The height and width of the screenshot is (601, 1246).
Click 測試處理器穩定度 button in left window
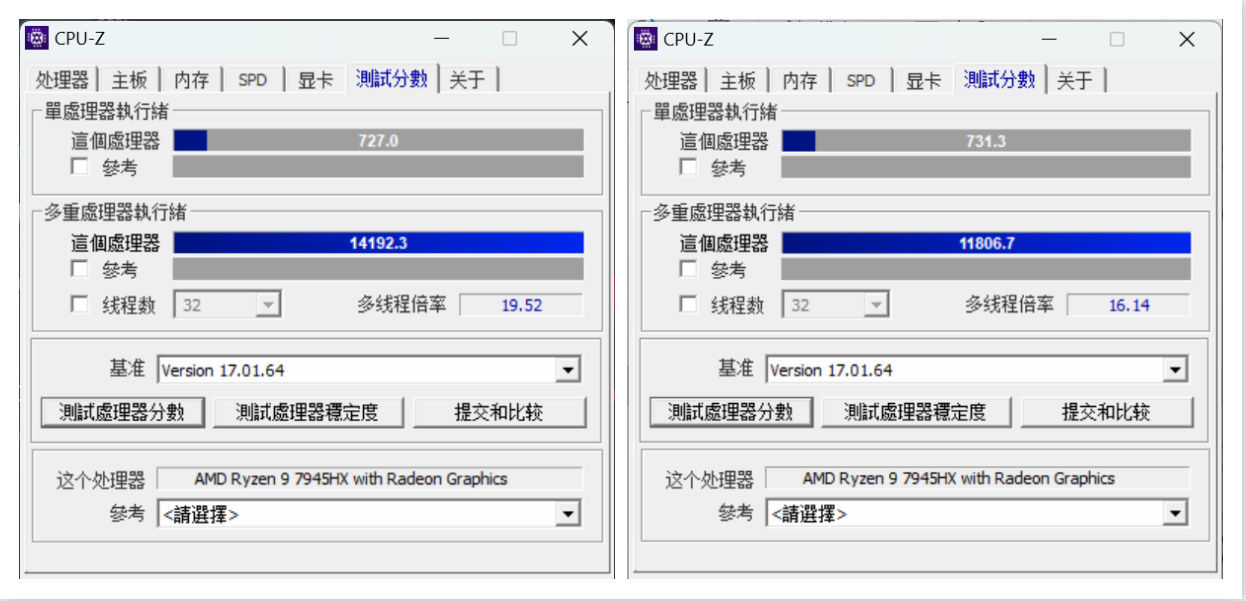308,412
